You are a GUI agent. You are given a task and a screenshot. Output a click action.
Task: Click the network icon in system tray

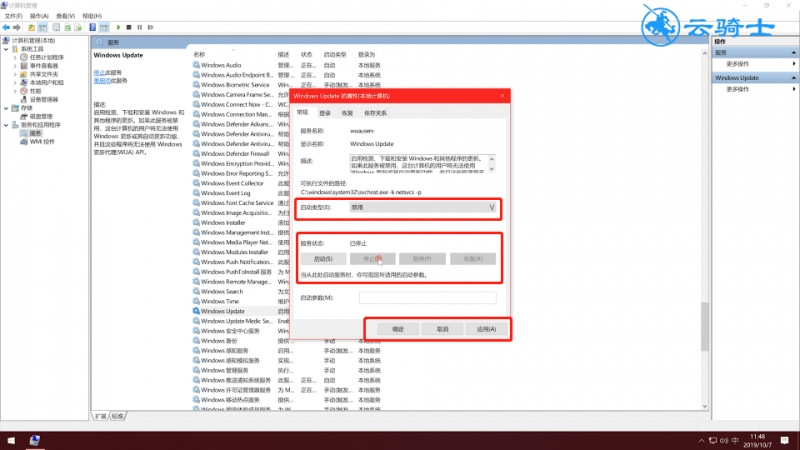tap(713, 440)
